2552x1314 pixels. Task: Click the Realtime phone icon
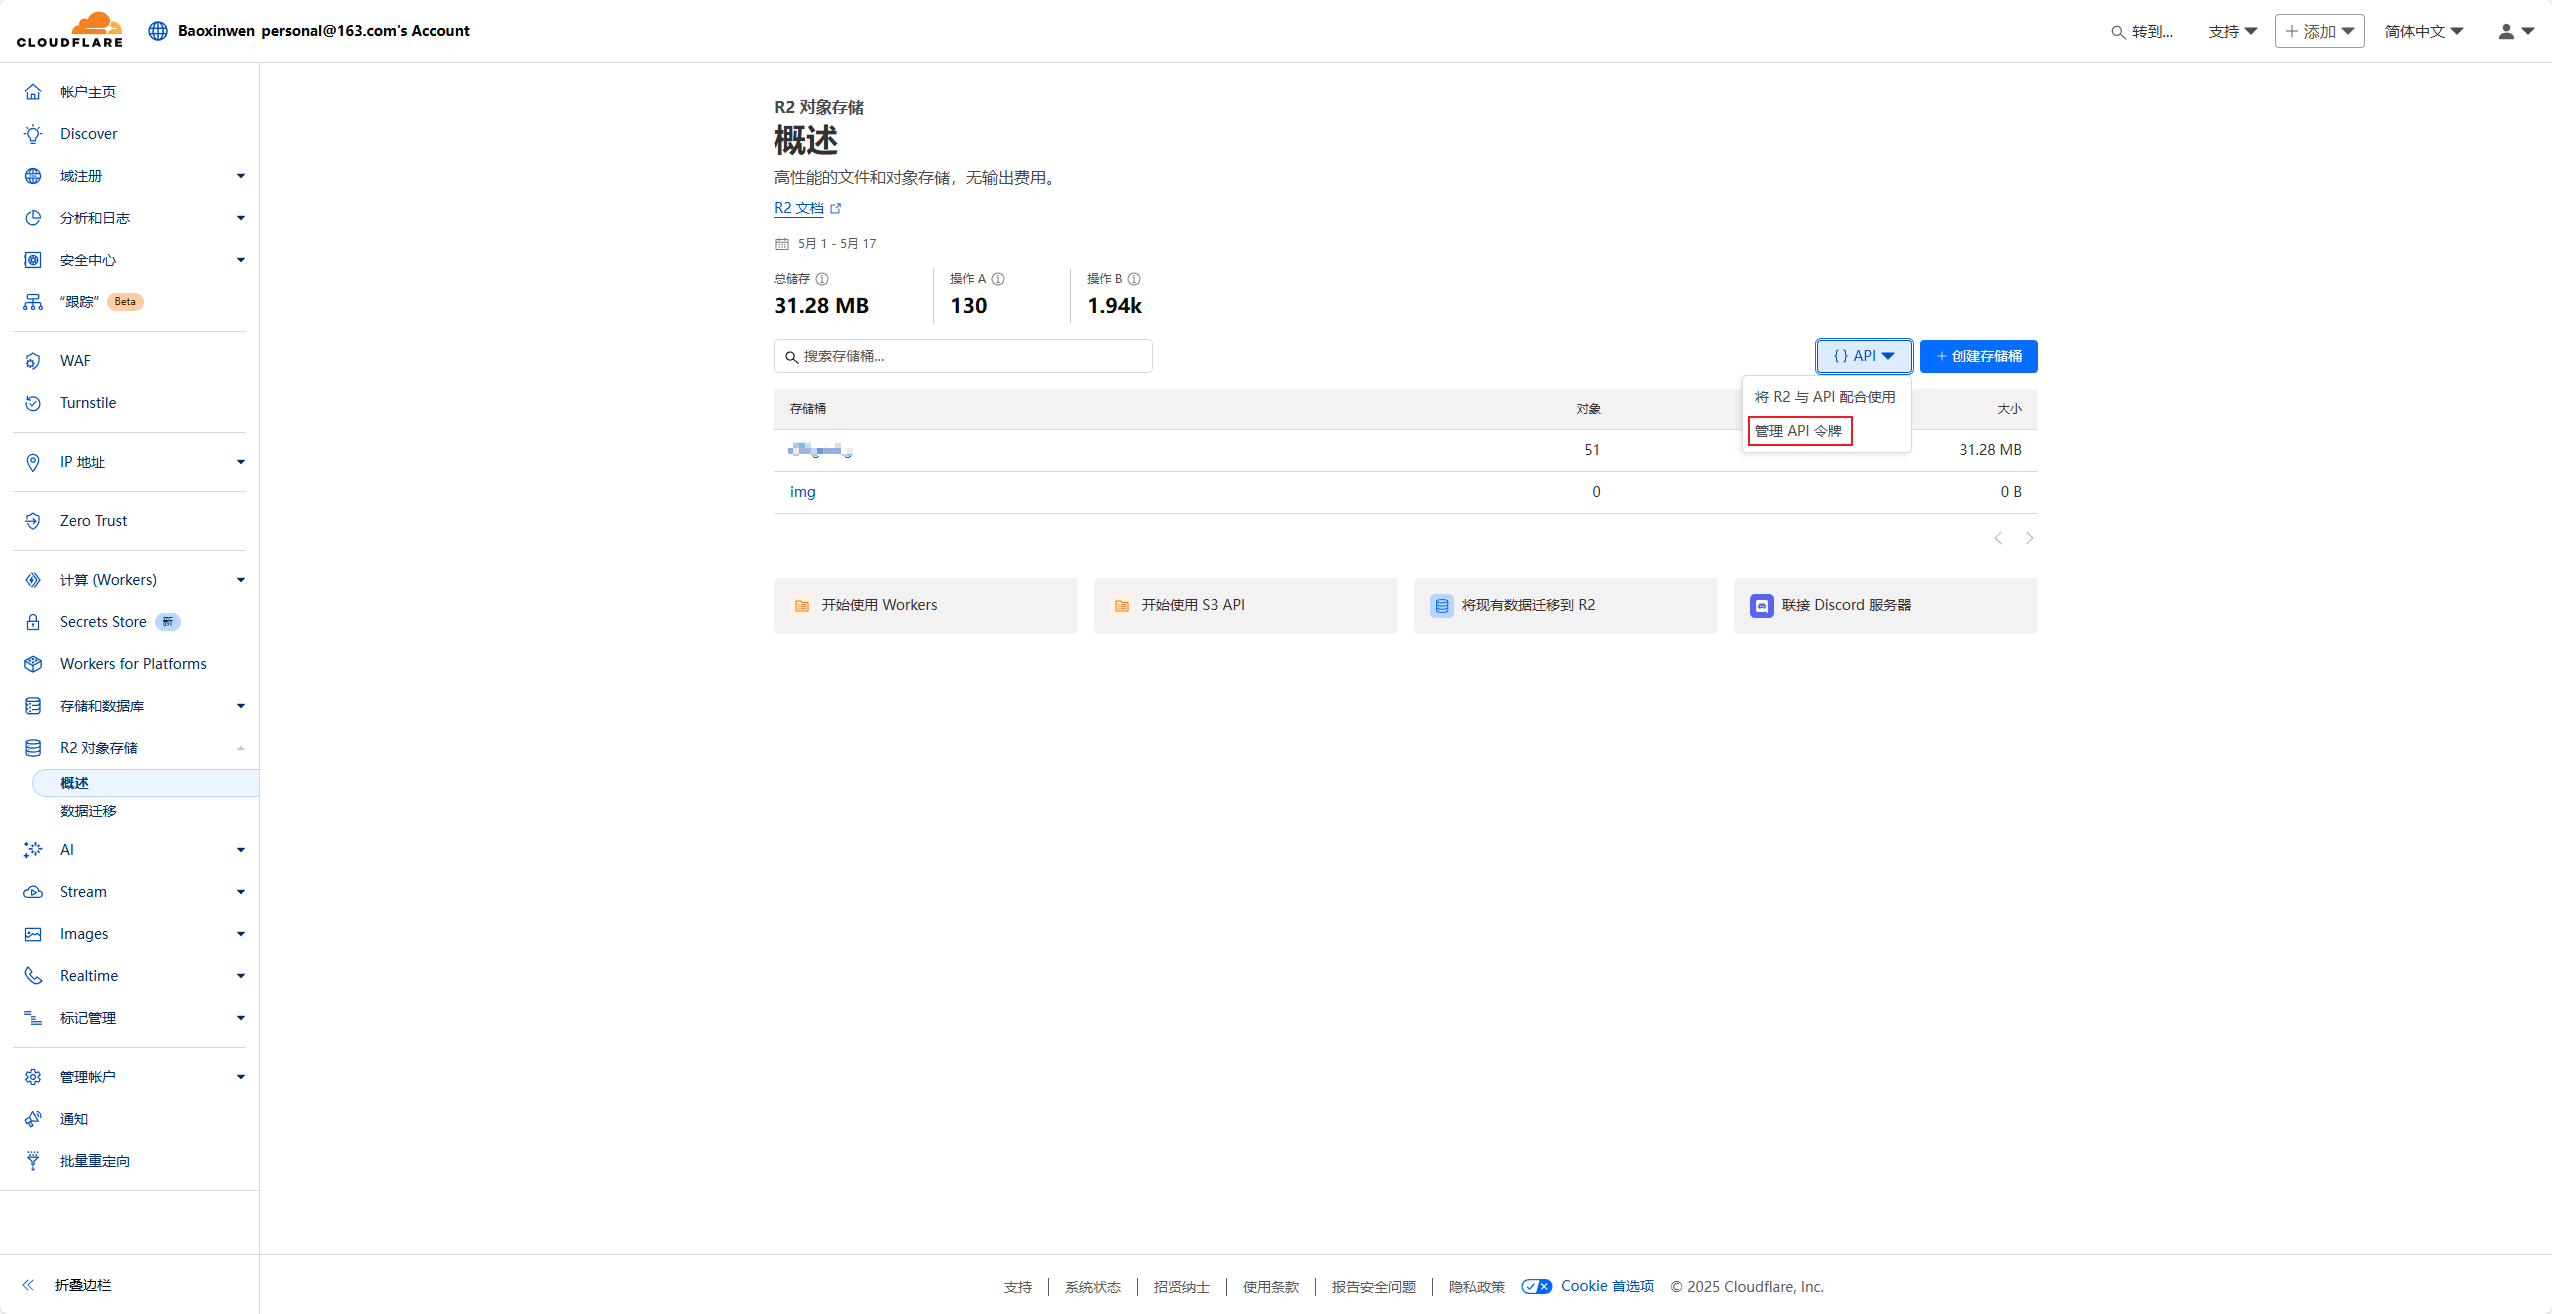click(x=33, y=976)
